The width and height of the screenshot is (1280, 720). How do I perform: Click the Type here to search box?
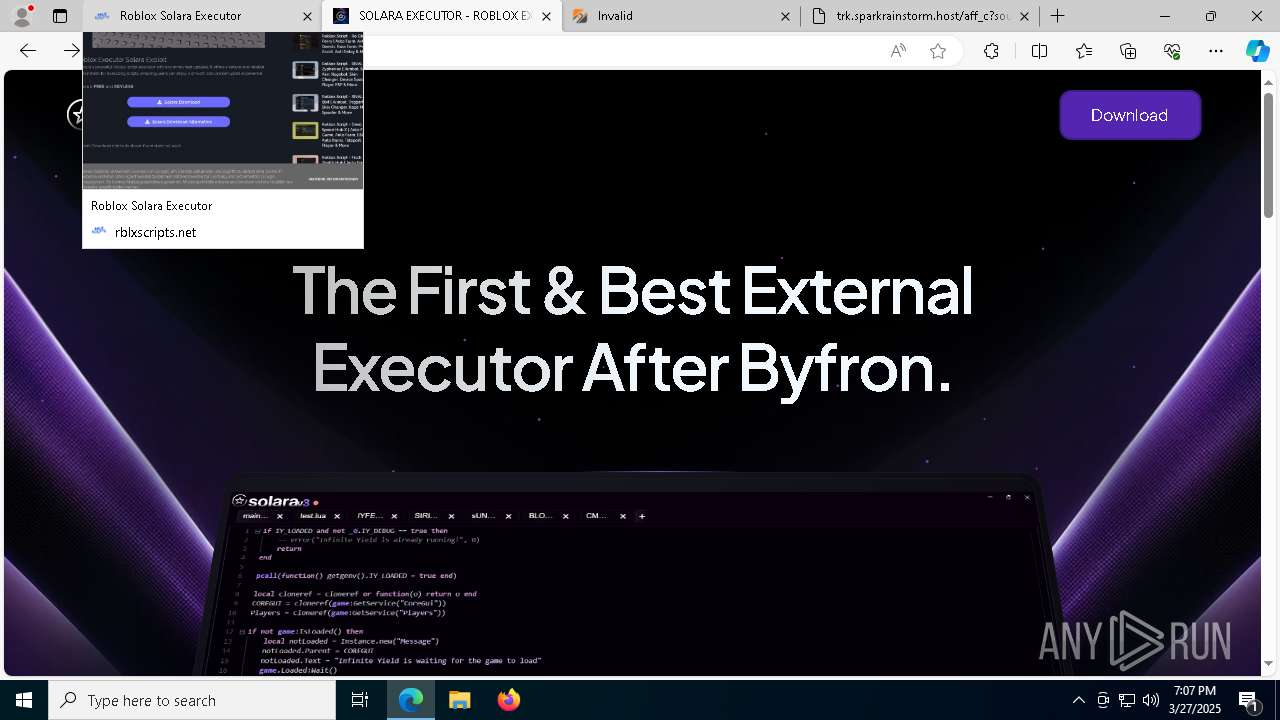tap(192, 700)
